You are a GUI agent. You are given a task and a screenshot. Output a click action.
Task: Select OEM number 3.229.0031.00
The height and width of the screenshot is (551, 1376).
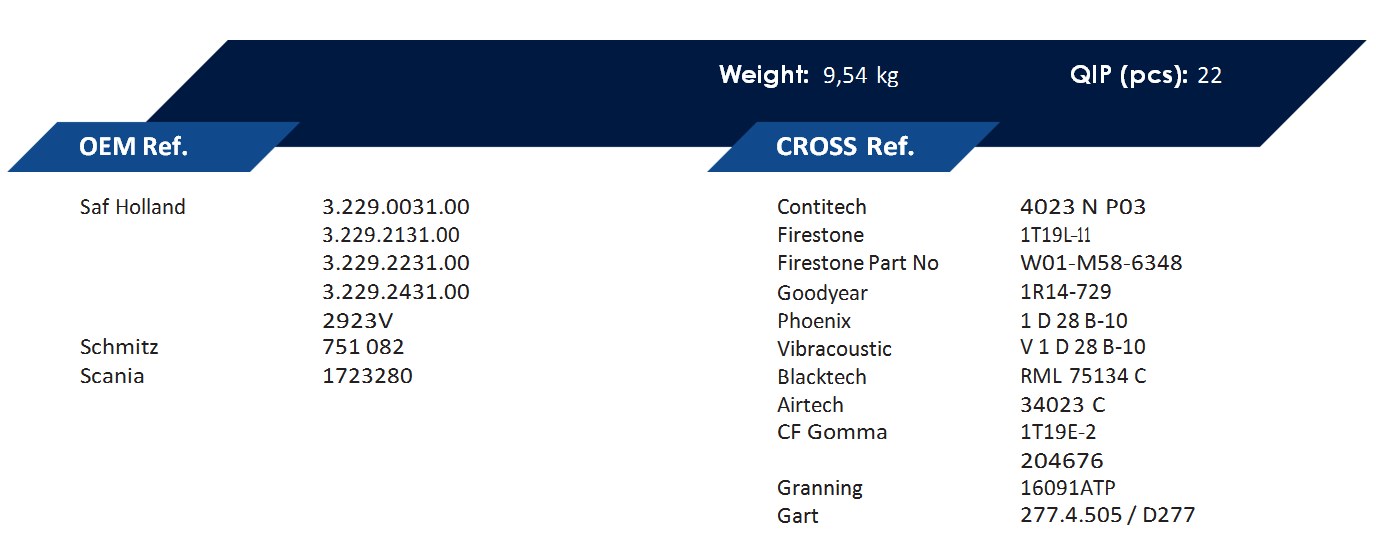[x=396, y=207]
